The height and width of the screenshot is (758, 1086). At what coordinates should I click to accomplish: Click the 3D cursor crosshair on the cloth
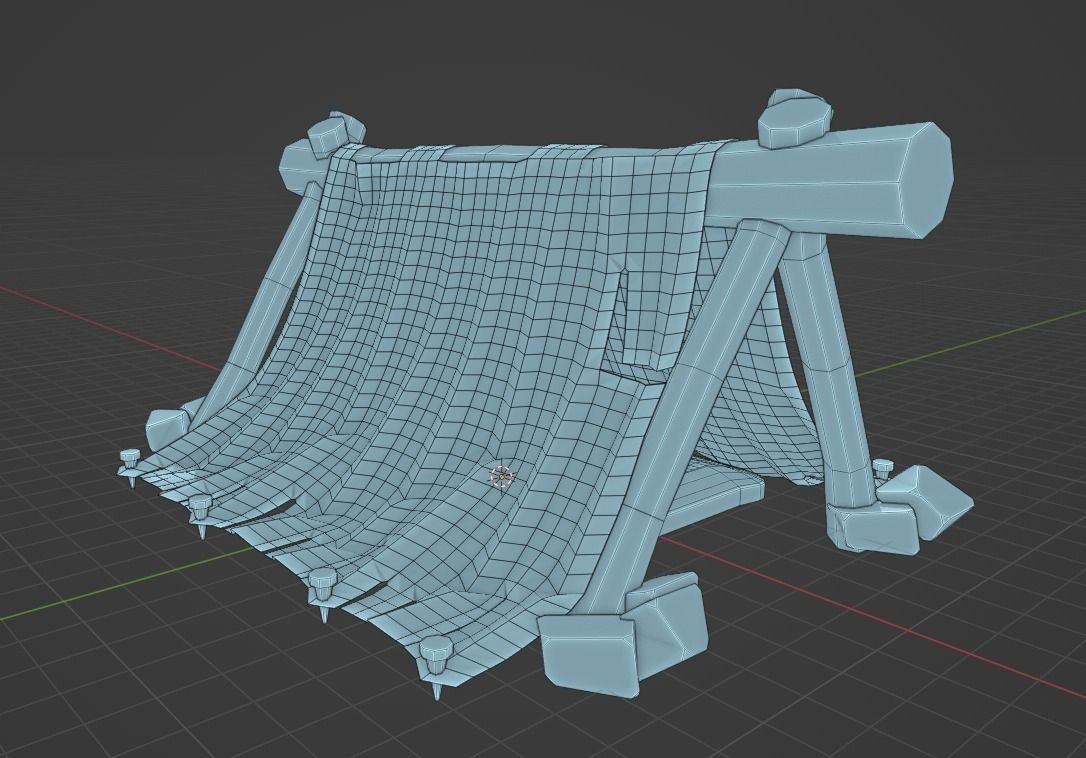tap(502, 476)
